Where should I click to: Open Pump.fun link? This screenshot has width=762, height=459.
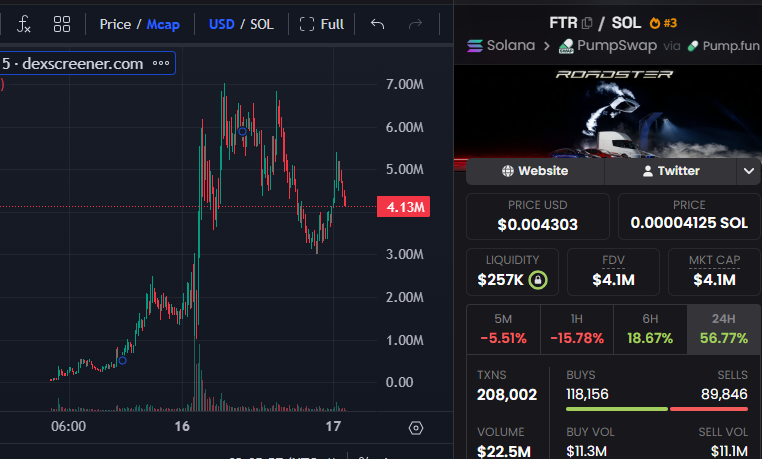[x=724, y=46]
